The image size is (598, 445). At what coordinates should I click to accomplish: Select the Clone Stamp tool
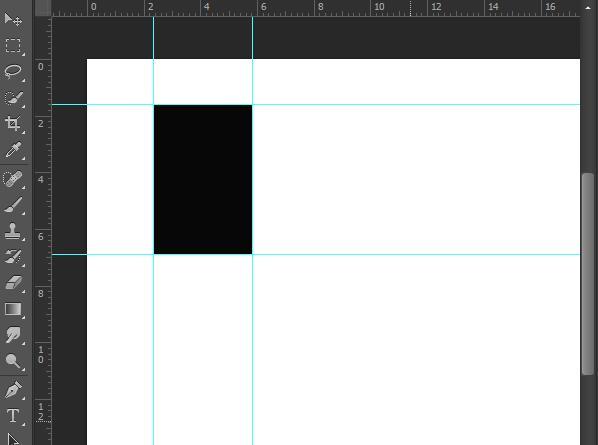(13, 231)
